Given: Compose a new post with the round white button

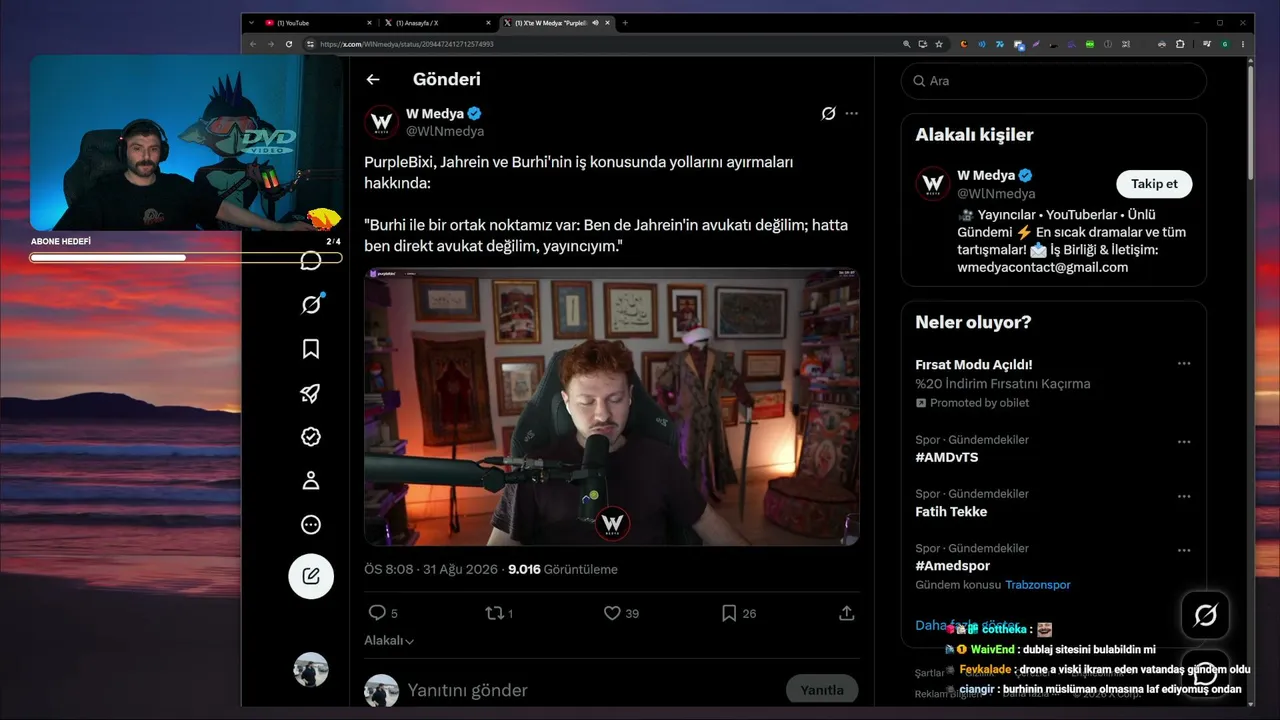Looking at the screenshot, I should (x=311, y=576).
